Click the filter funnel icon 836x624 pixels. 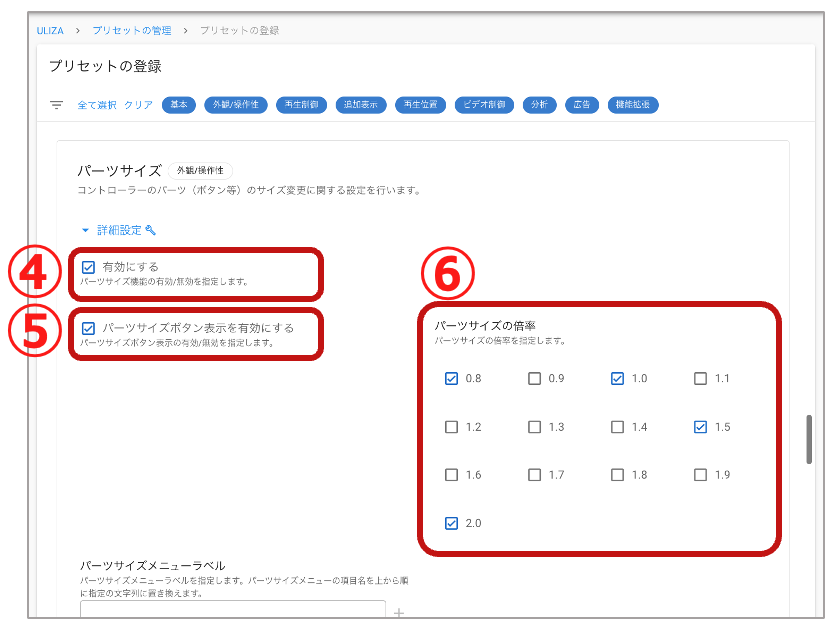coord(56,103)
